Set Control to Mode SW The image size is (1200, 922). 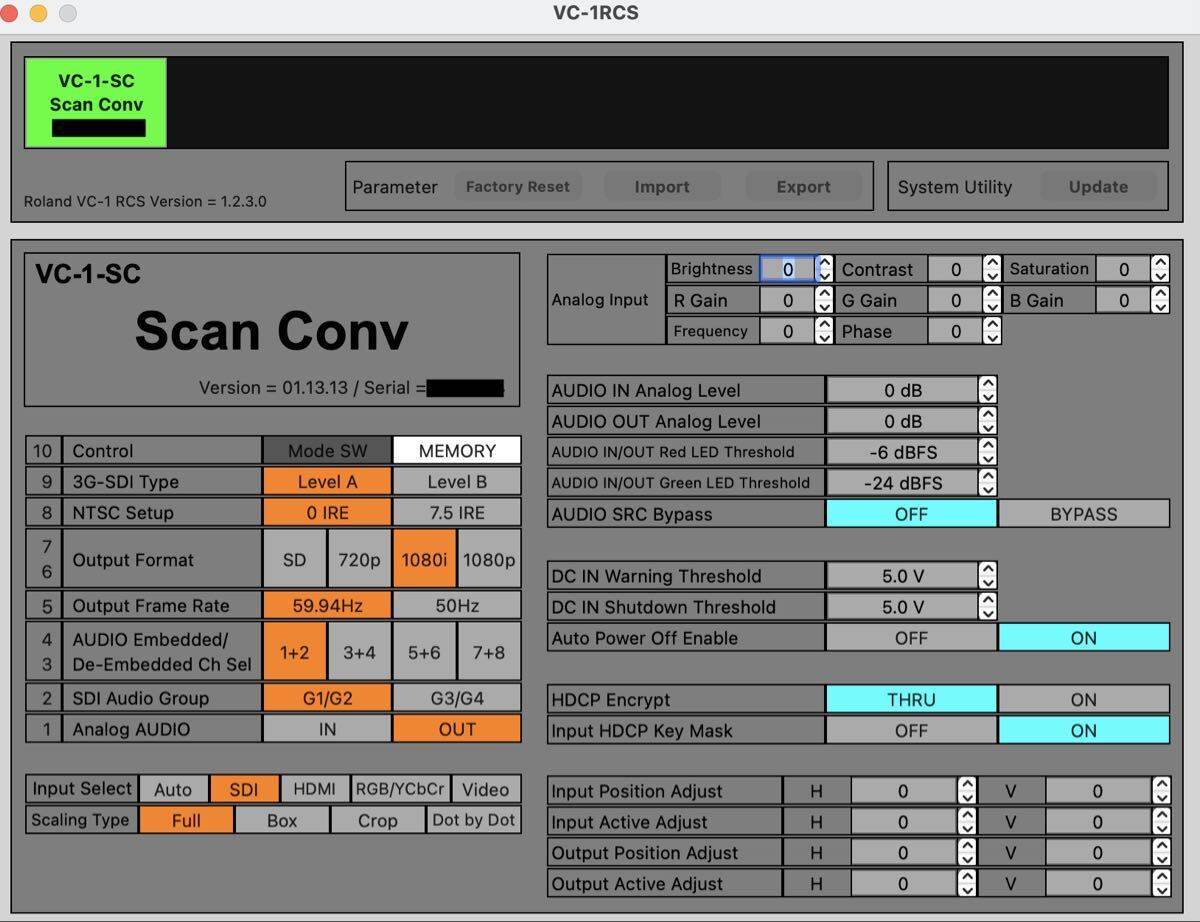(327, 451)
